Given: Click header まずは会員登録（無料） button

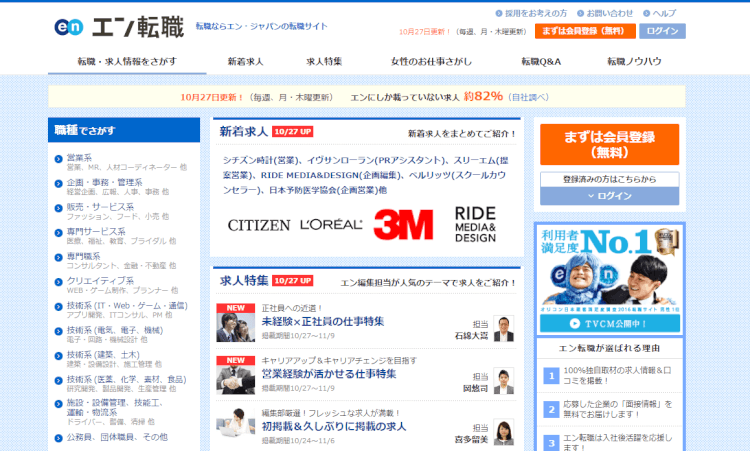Looking at the screenshot, I should [x=585, y=31].
